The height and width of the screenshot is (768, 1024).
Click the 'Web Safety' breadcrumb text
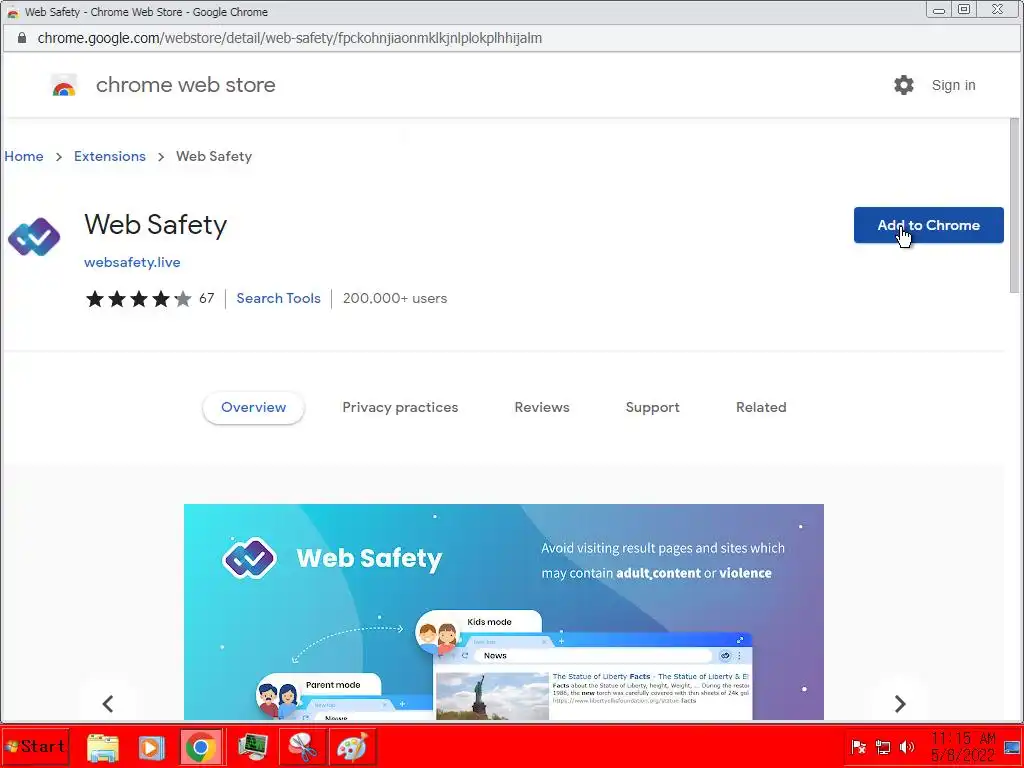click(x=214, y=157)
